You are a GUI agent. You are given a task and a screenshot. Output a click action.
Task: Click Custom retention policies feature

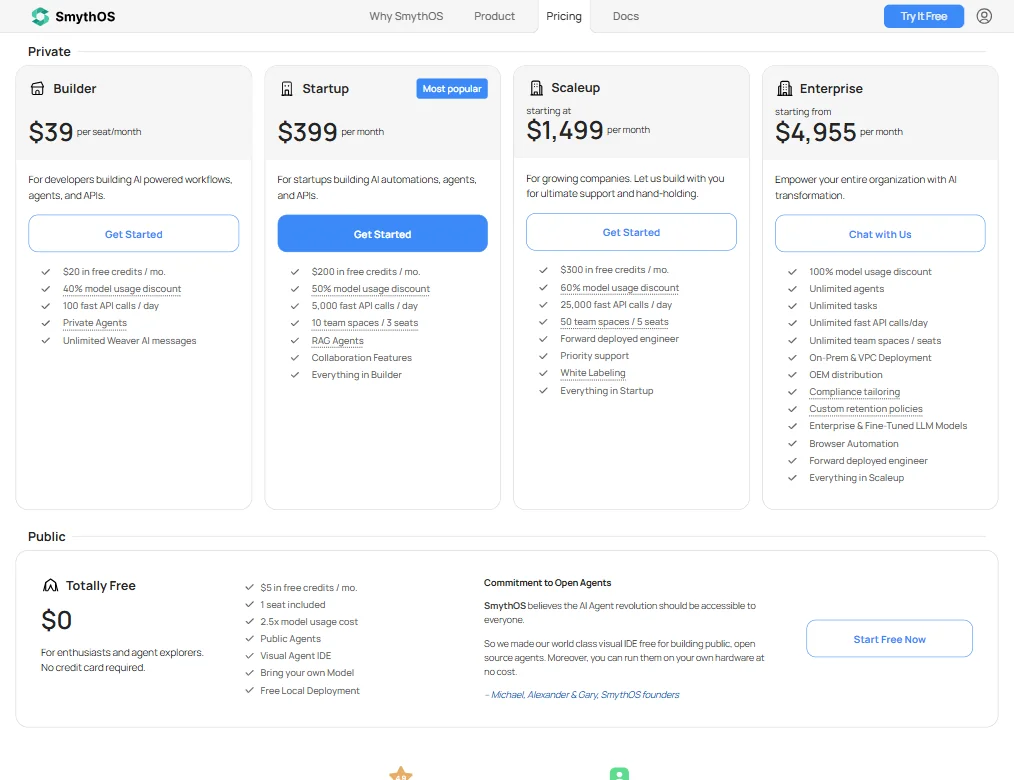[866, 409]
